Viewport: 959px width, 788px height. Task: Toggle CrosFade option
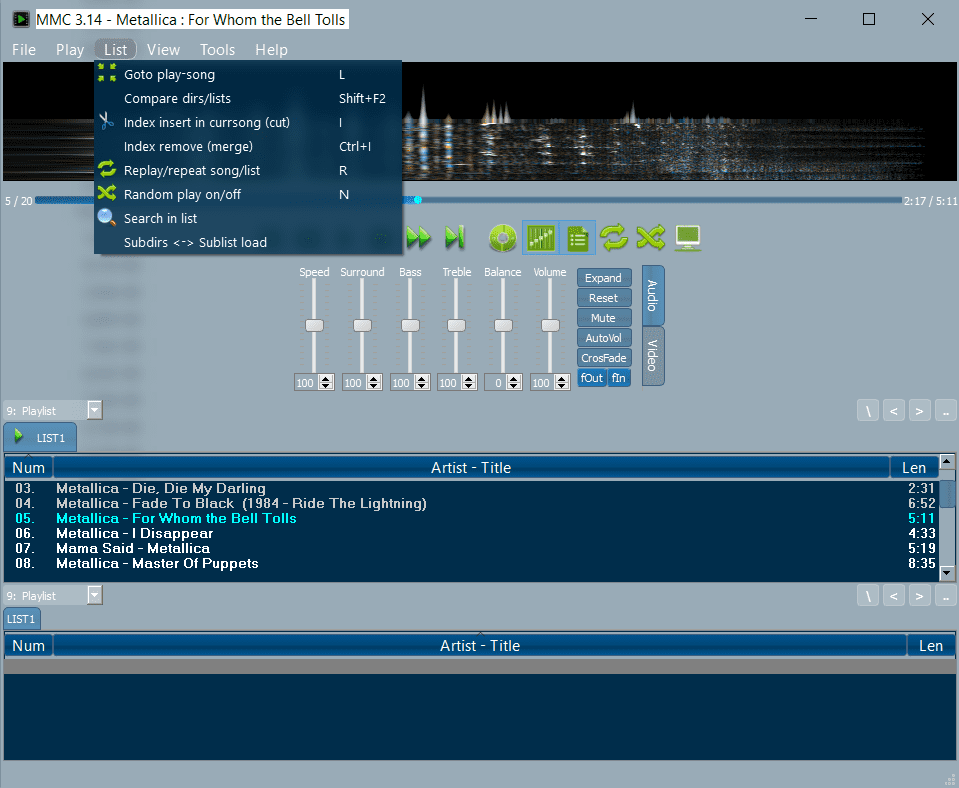click(x=604, y=358)
